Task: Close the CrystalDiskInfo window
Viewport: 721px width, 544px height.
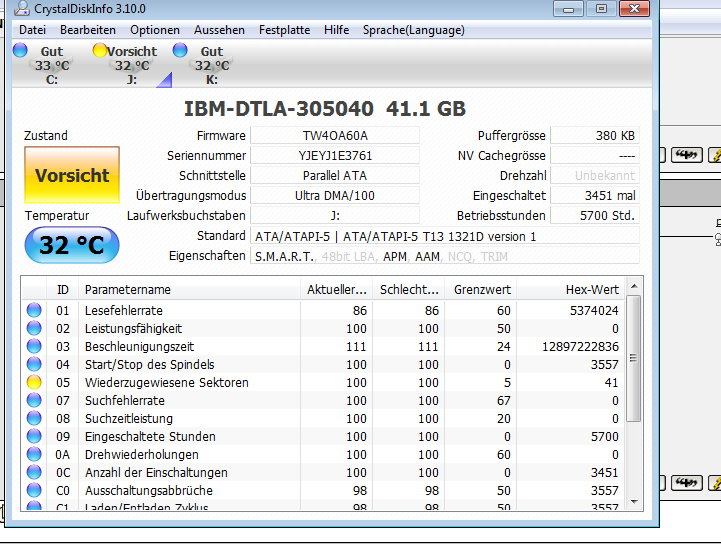Action: [x=635, y=9]
